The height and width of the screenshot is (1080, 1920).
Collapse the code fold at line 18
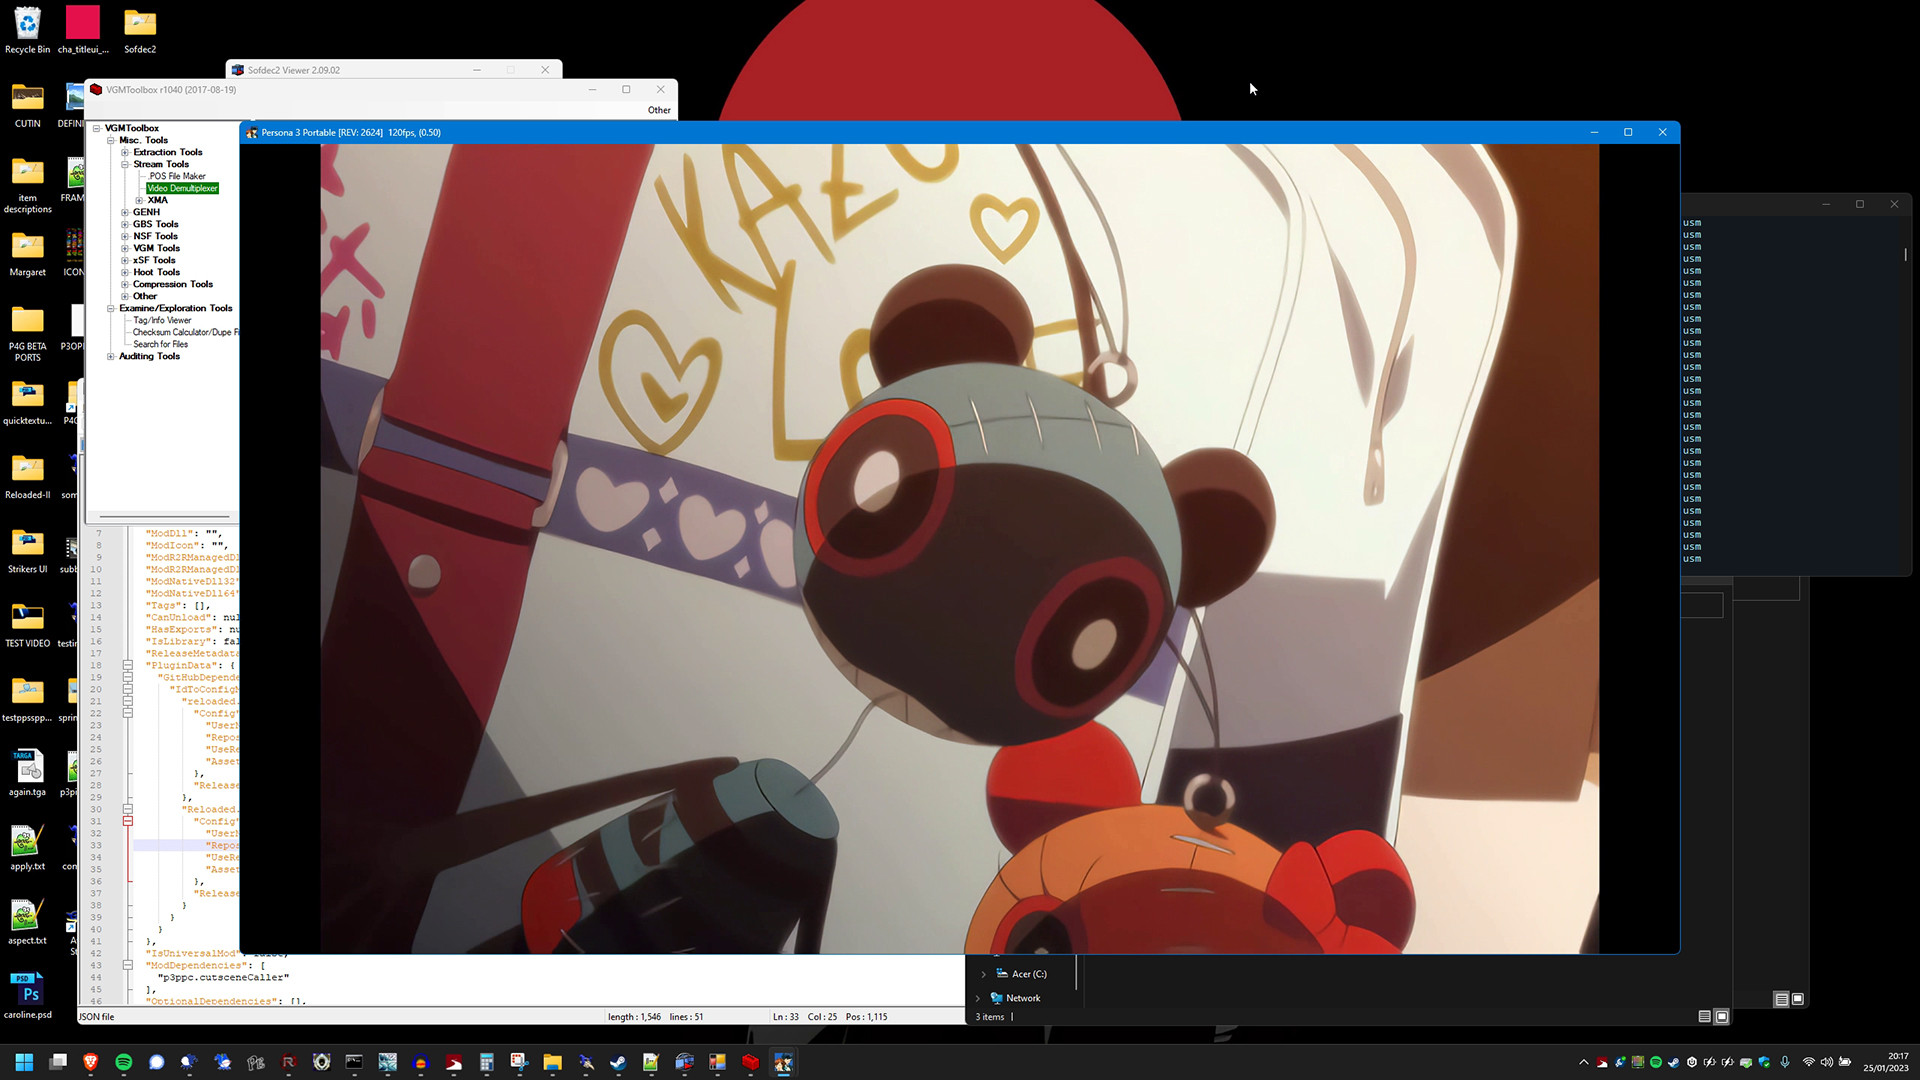point(127,665)
